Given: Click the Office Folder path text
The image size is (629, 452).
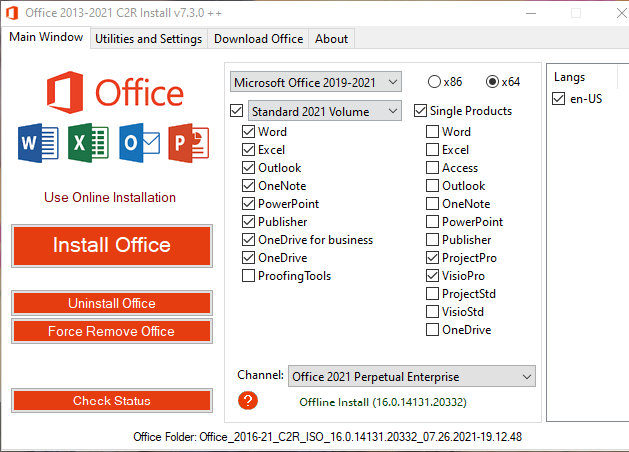Looking at the screenshot, I should pyautogui.click(x=327, y=437).
